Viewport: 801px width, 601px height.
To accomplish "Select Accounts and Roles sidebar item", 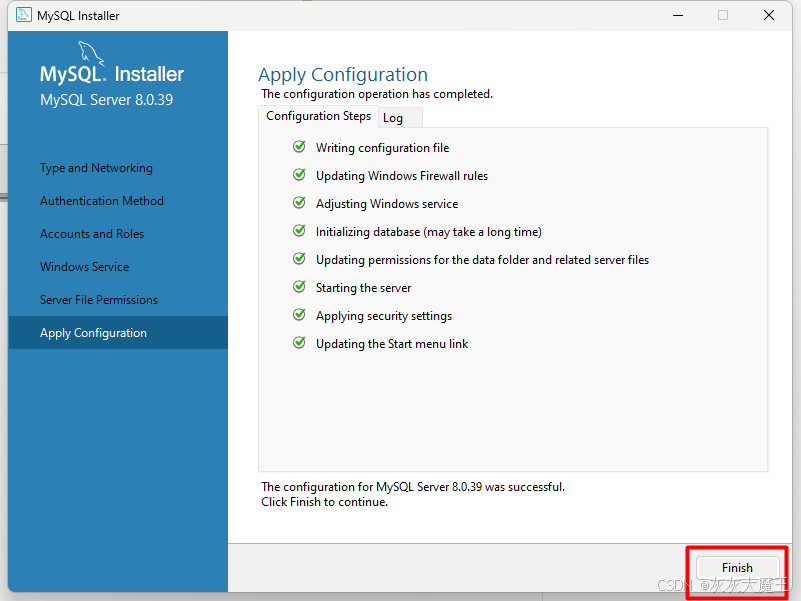I will tap(92, 234).
